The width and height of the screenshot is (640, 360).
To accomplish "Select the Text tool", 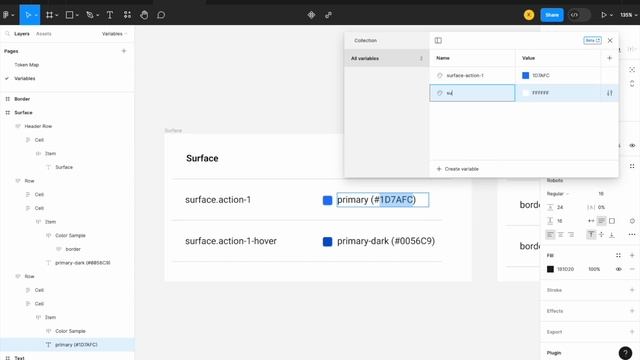I will point(110,15).
